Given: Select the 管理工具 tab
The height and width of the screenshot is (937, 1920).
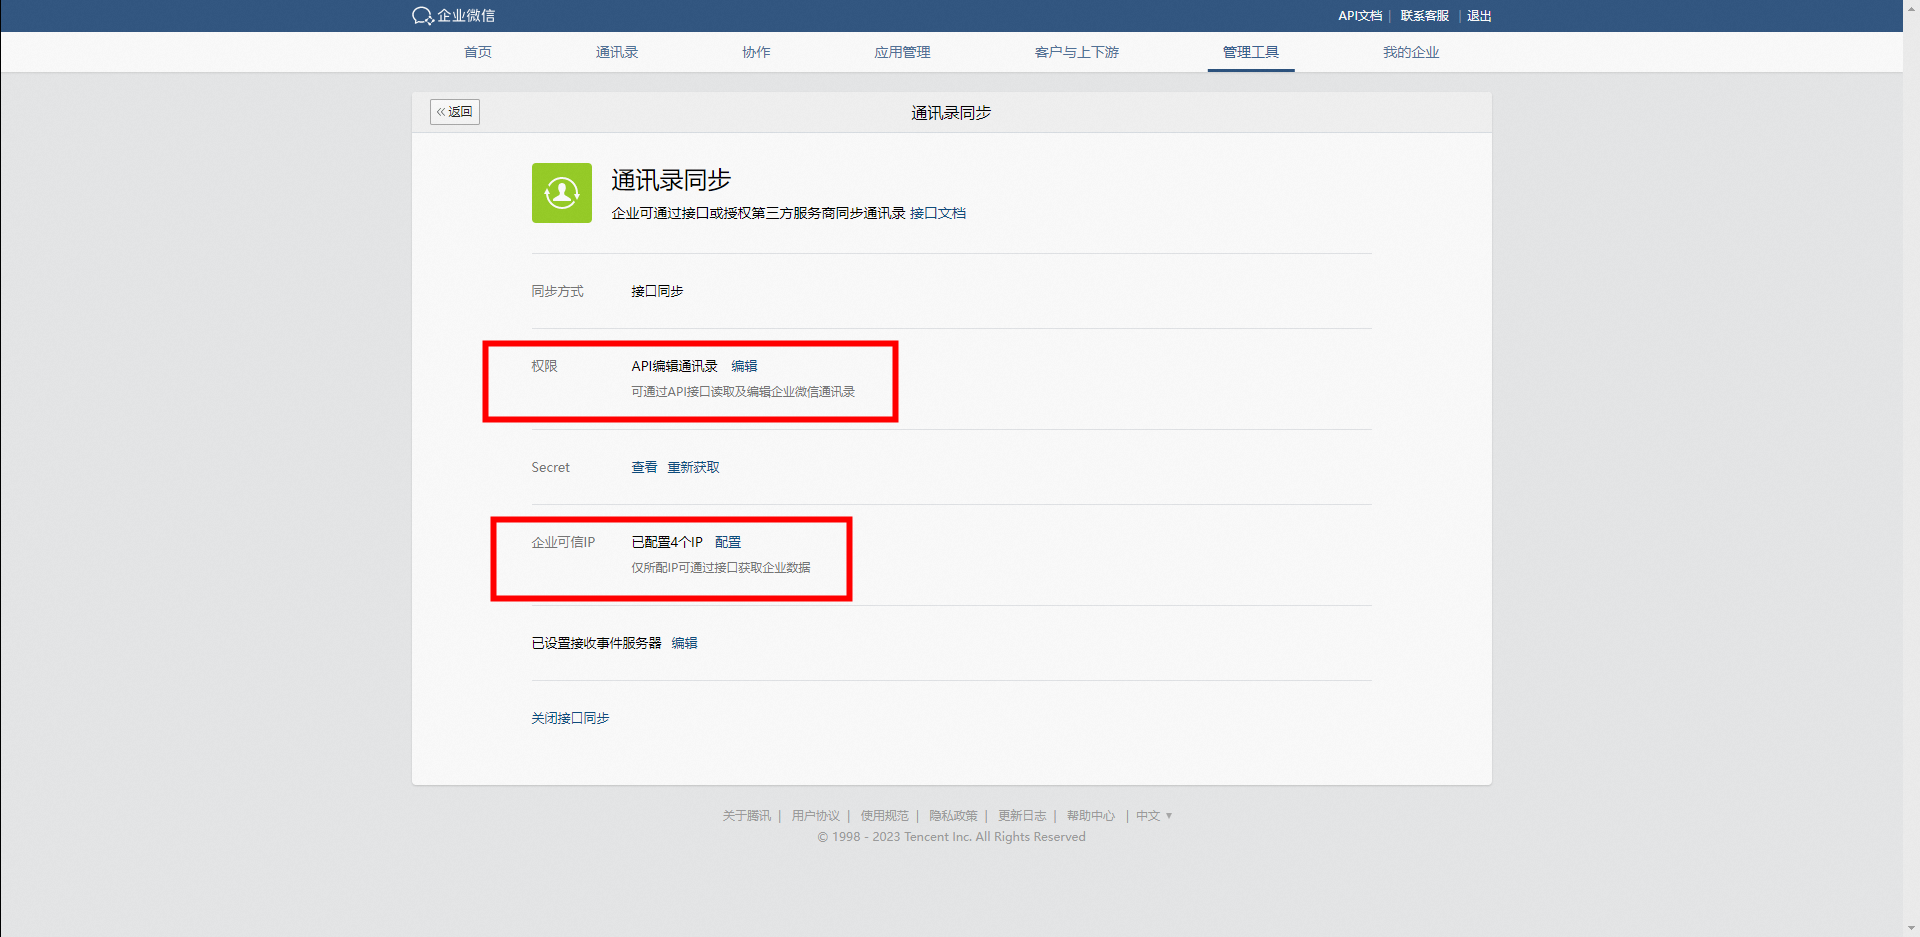Looking at the screenshot, I should coord(1250,52).
